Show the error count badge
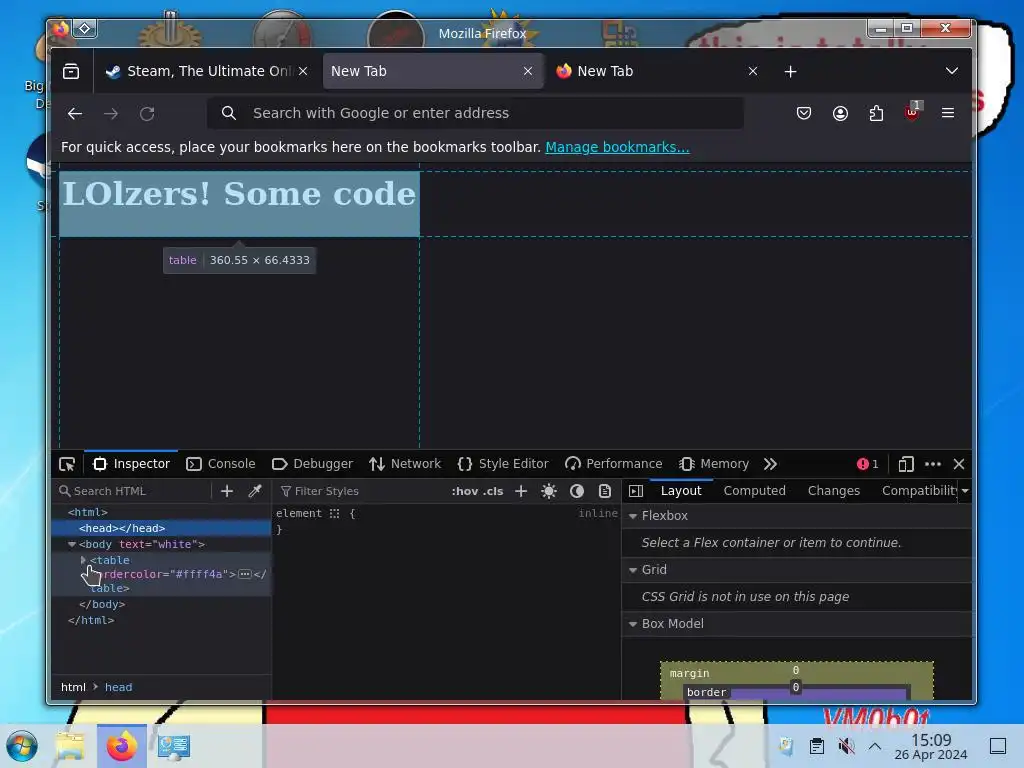The height and width of the screenshot is (768, 1024). tap(868, 464)
